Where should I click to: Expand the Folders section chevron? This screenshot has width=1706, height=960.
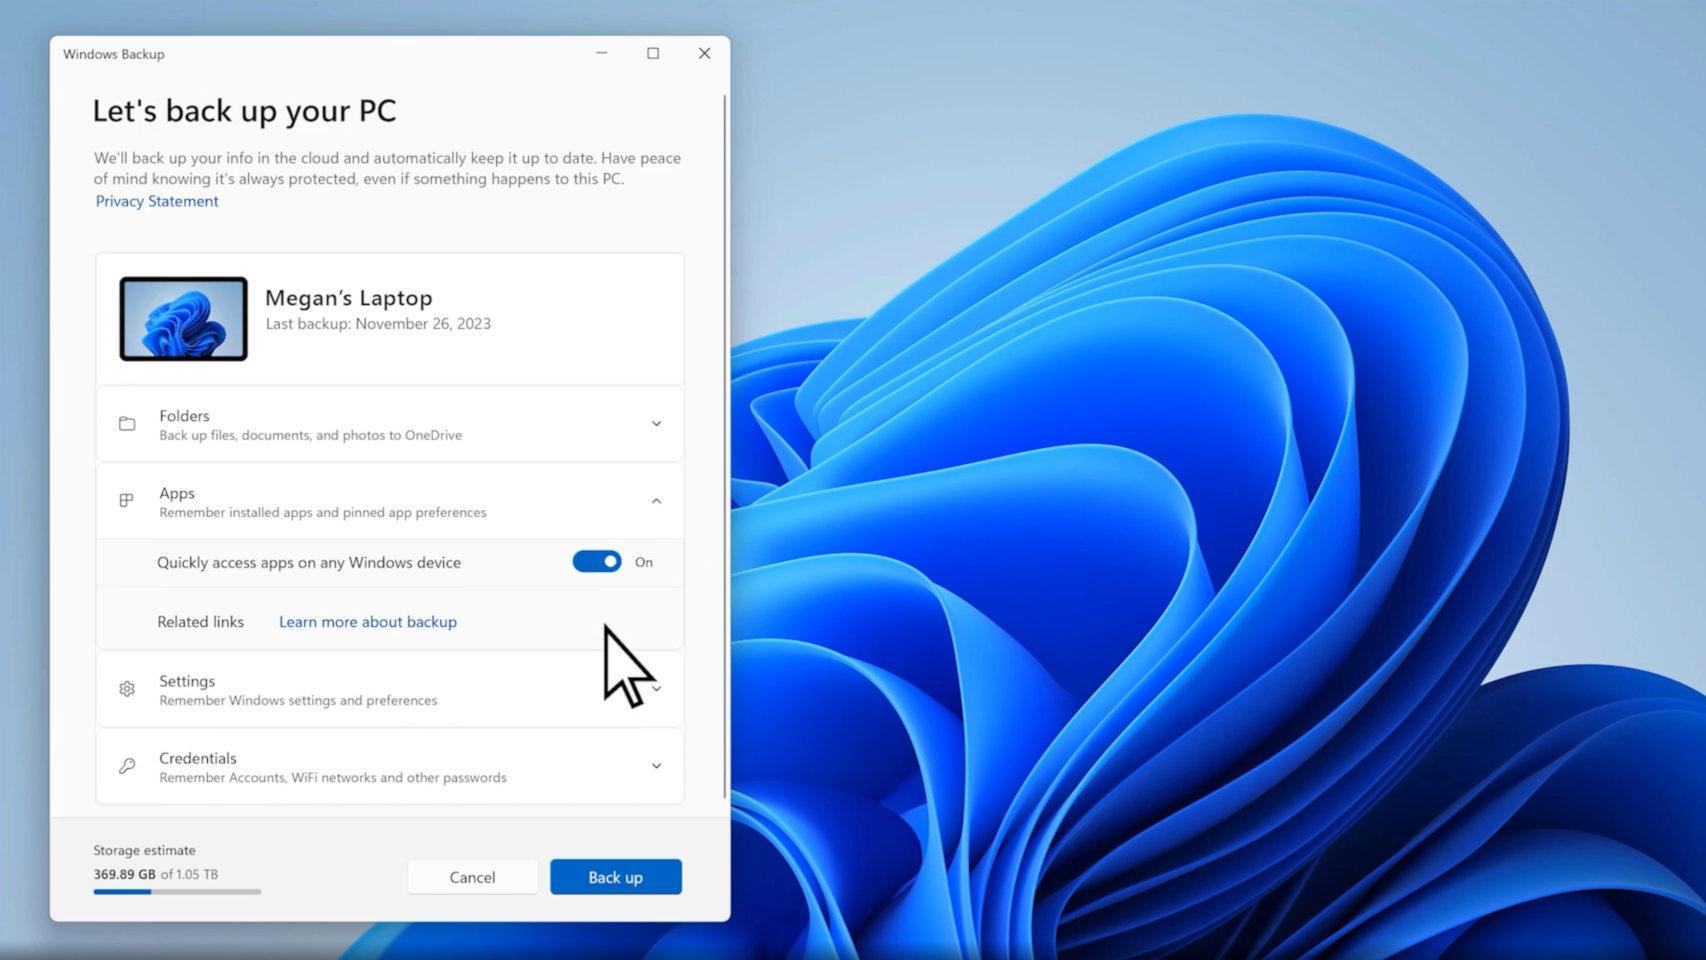656,424
